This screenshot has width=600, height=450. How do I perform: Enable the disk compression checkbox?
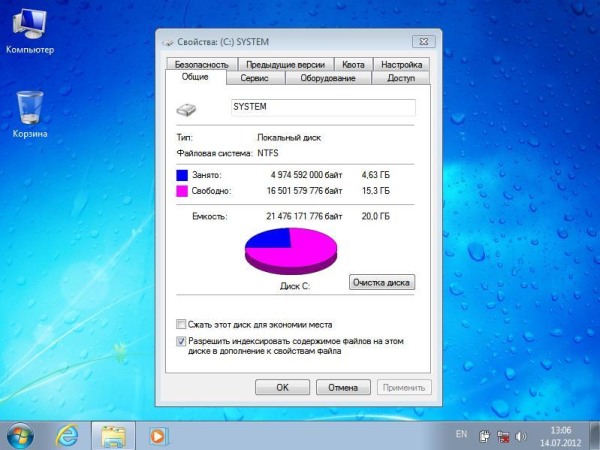pos(181,325)
